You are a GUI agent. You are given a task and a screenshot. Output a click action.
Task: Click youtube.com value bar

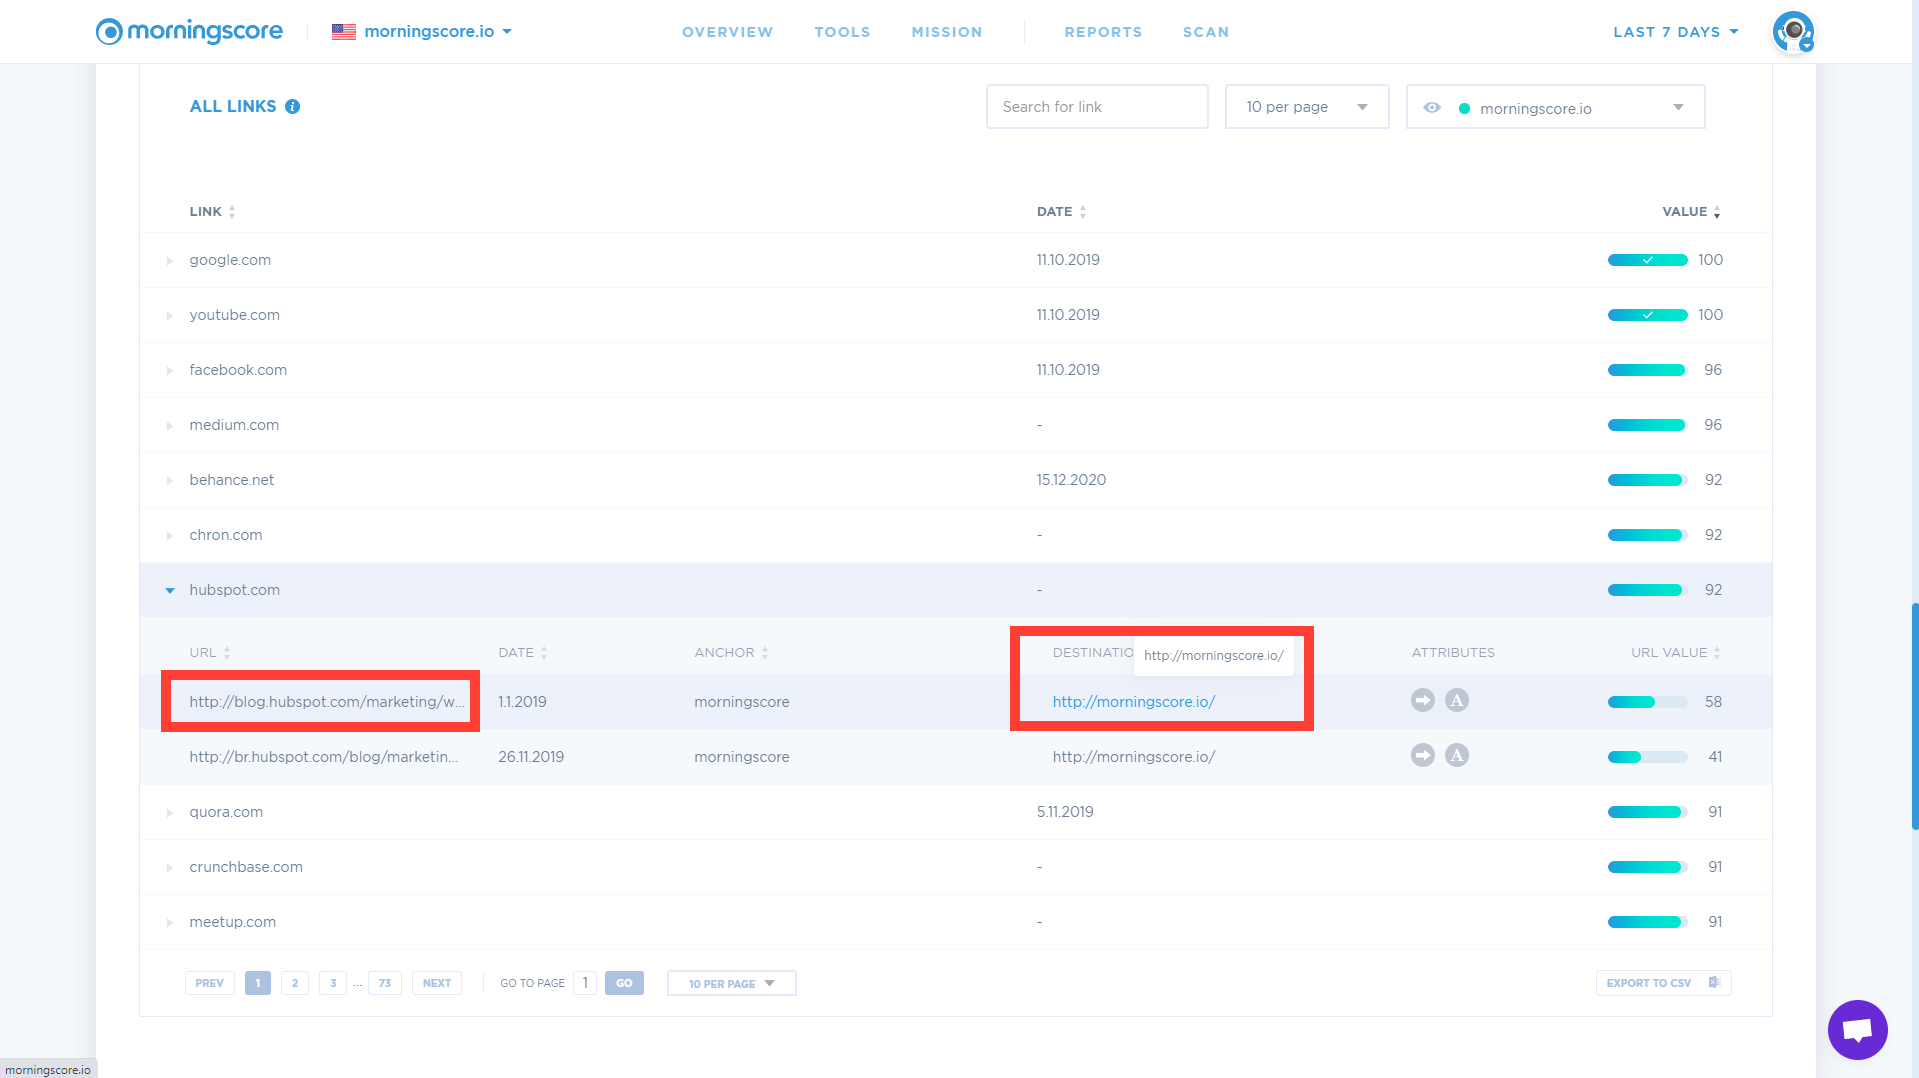[x=1648, y=315]
